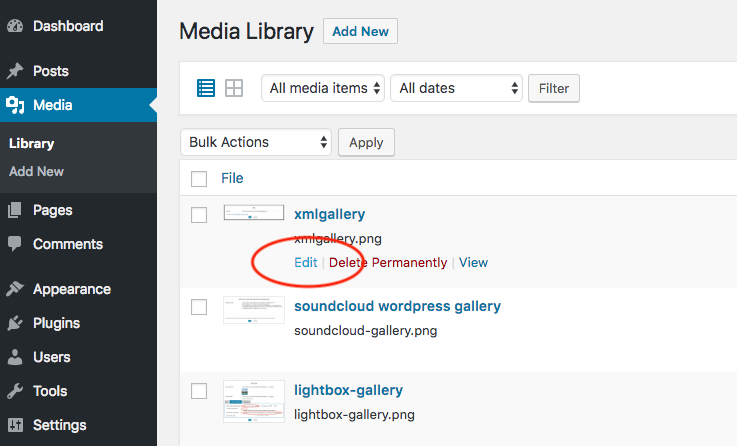Open the Bulk Actions dropdown

point(256,142)
